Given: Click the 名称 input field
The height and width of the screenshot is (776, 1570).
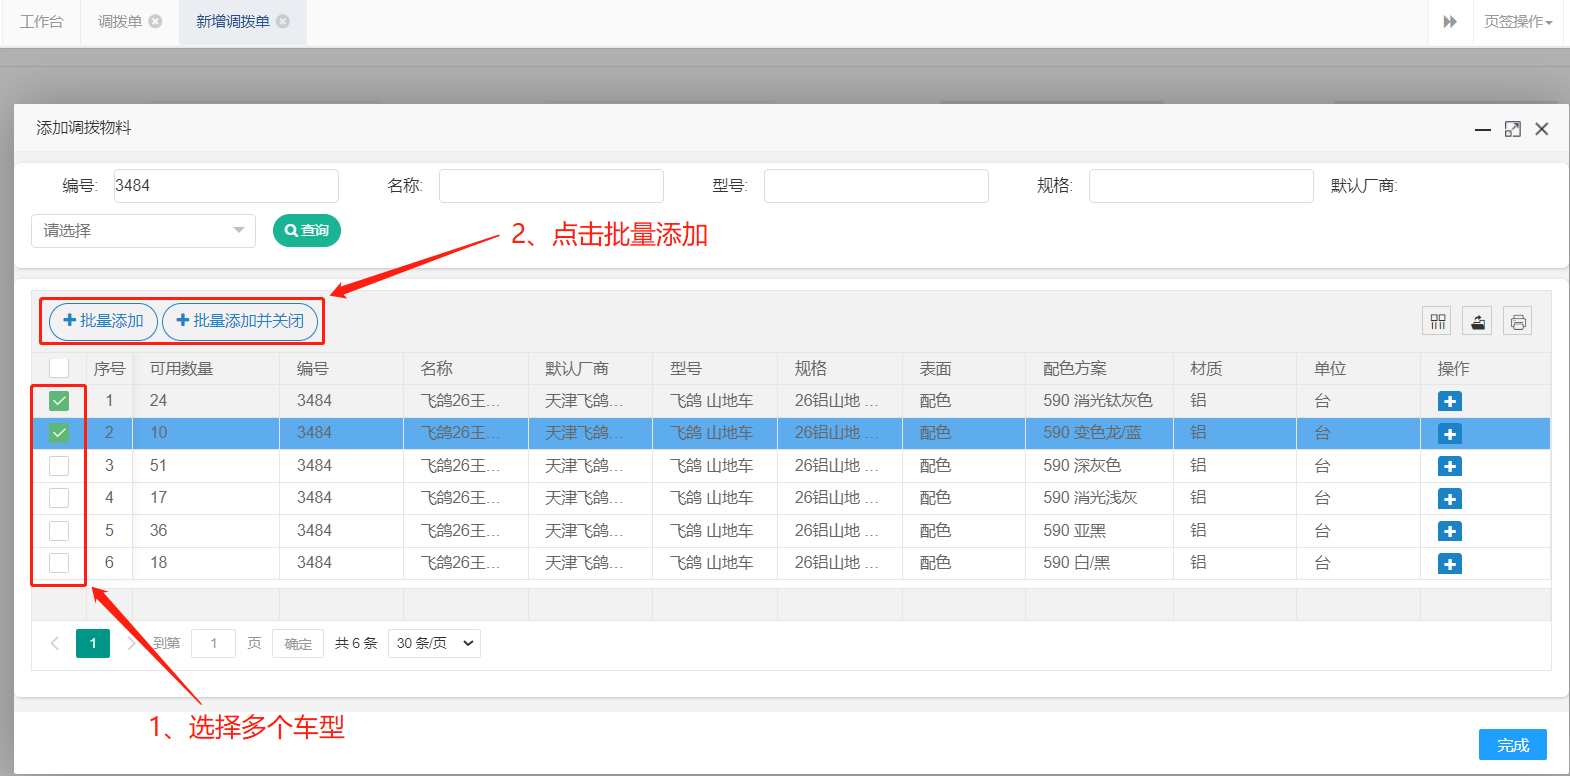Looking at the screenshot, I should (551, 186).
